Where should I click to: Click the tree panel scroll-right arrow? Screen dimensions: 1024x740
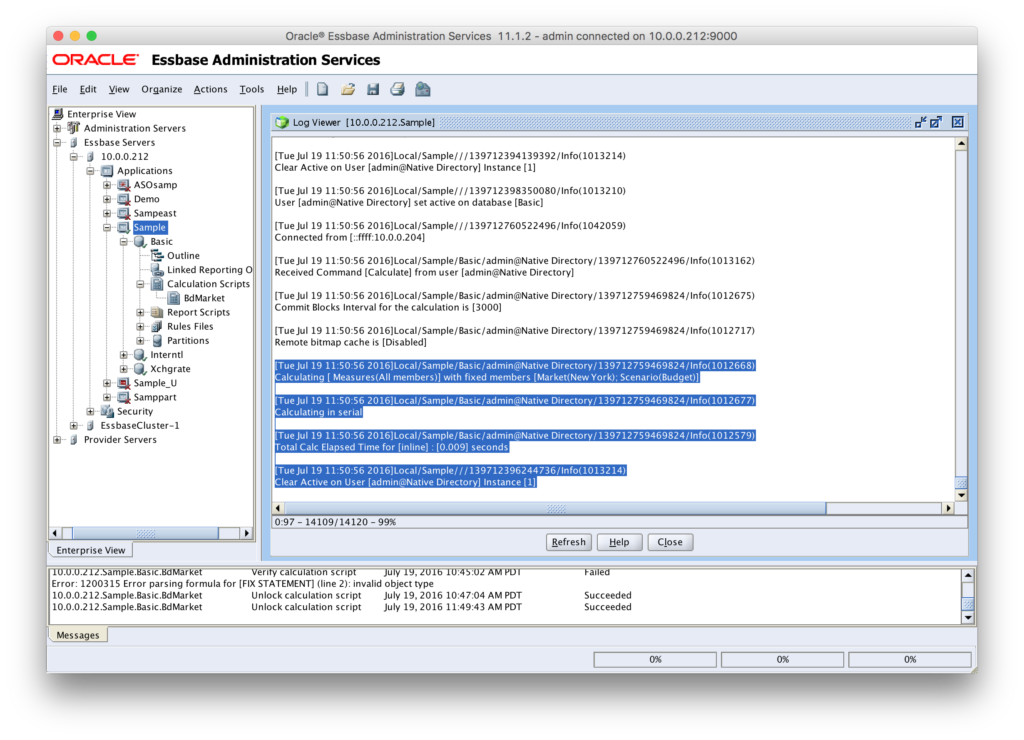[246, 533]
